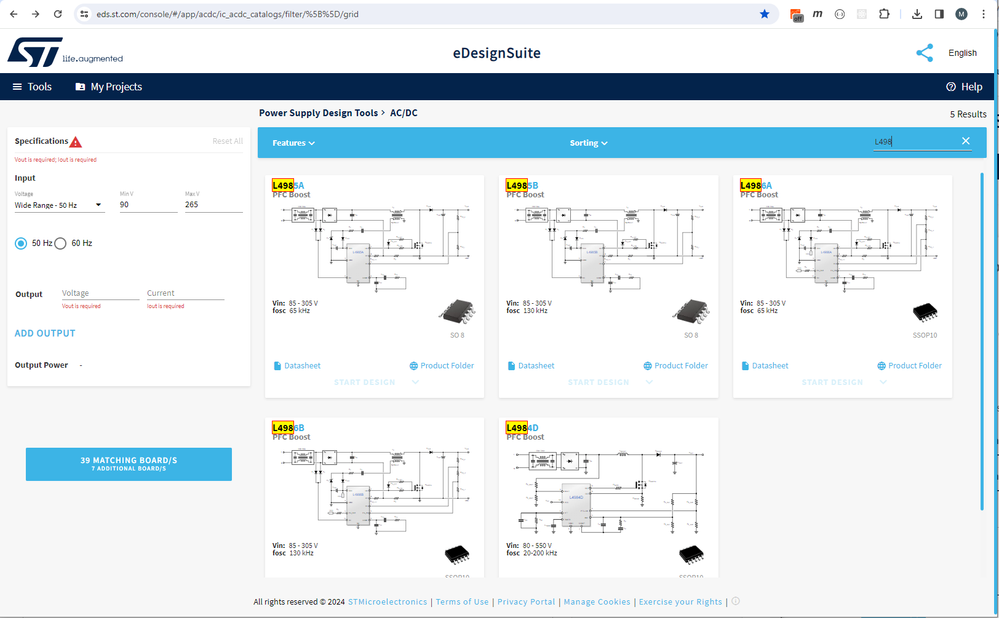Open Chrome three-dot menu
The width and height of the screenshot is (999, 618).
point(984,14)
